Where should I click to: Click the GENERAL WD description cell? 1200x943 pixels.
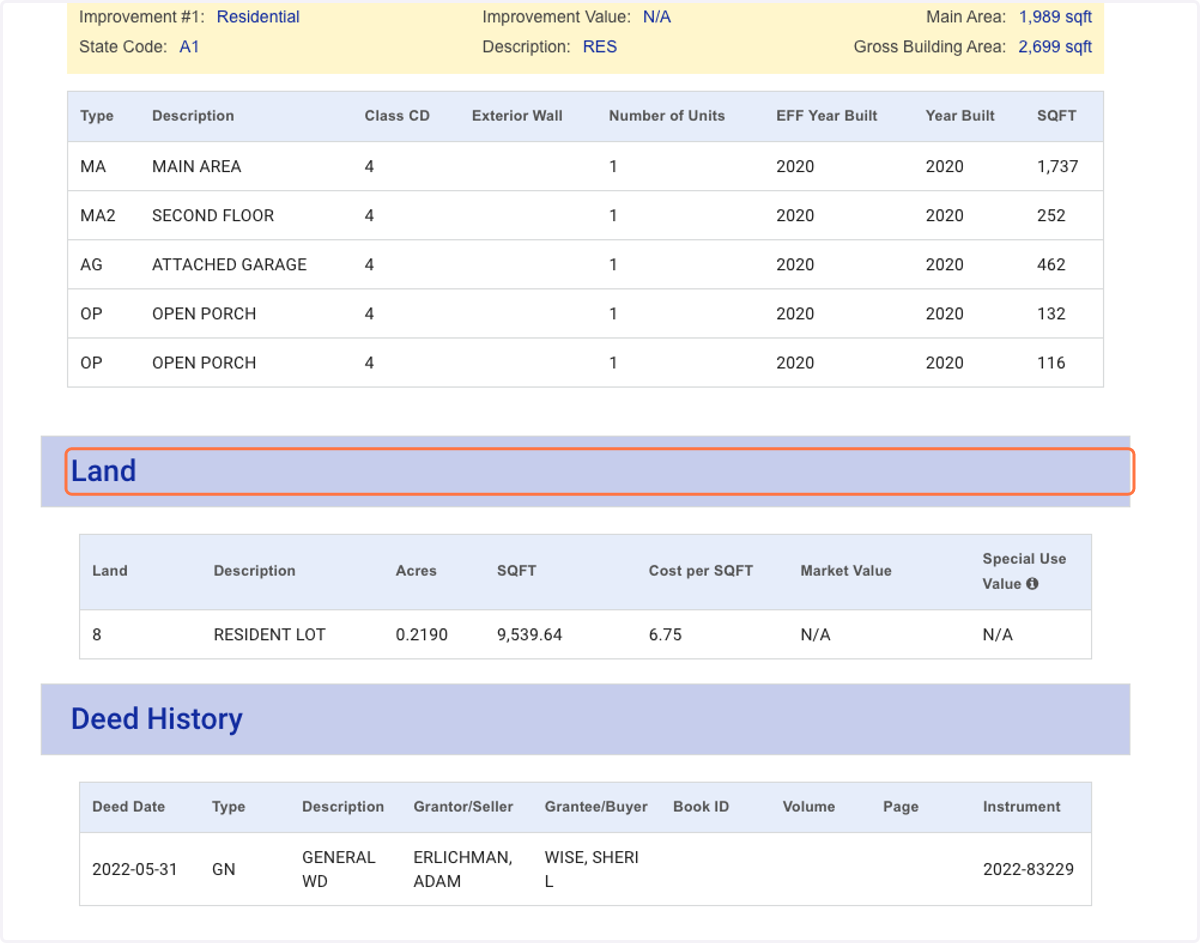[339, 870]
